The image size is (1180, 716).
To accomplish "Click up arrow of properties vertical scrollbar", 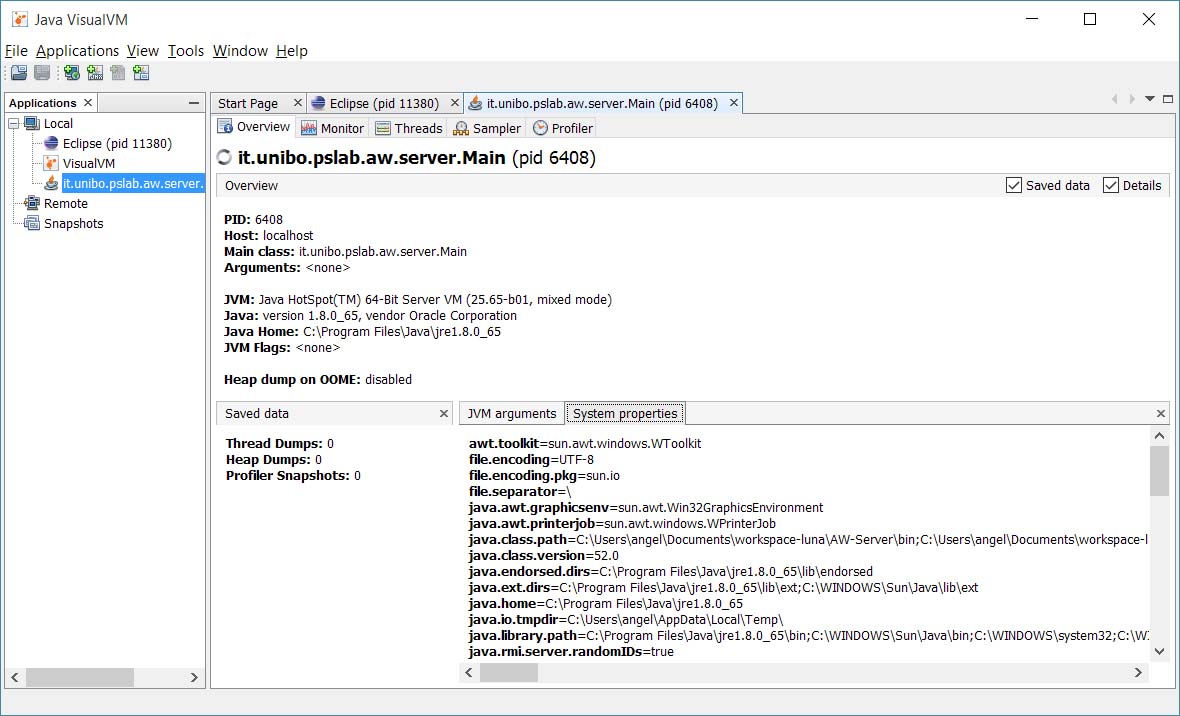I will tap(1160, 436).
